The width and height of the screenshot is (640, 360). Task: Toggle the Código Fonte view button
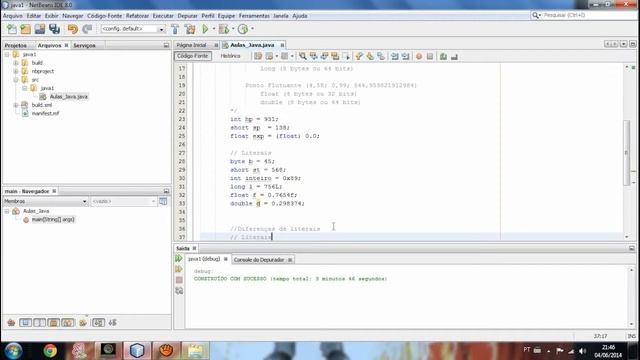[193, 56]
